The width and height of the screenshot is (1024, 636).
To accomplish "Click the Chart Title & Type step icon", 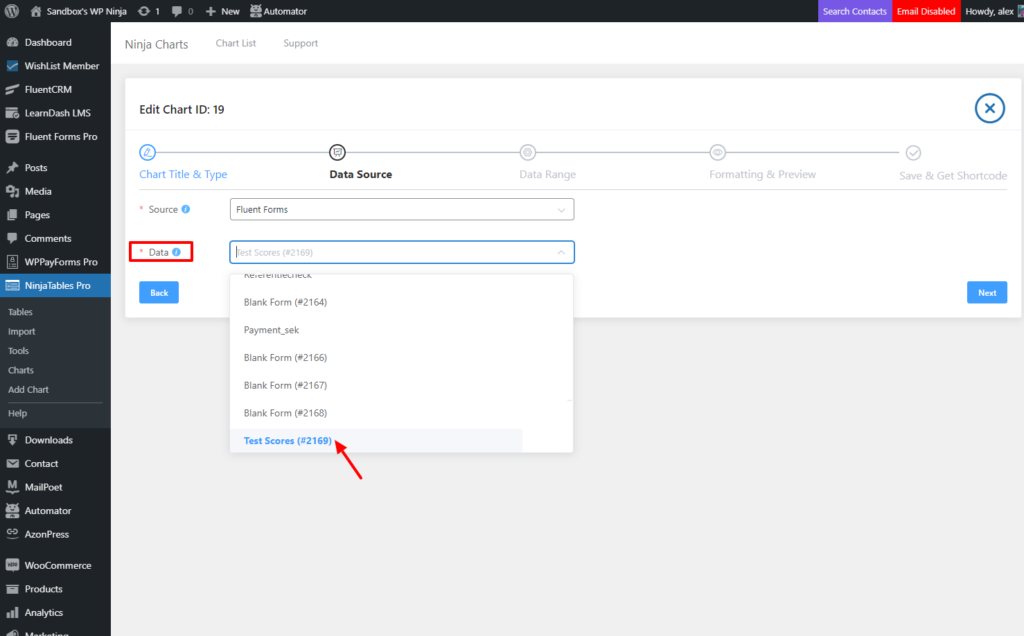I will click(148, 152).
